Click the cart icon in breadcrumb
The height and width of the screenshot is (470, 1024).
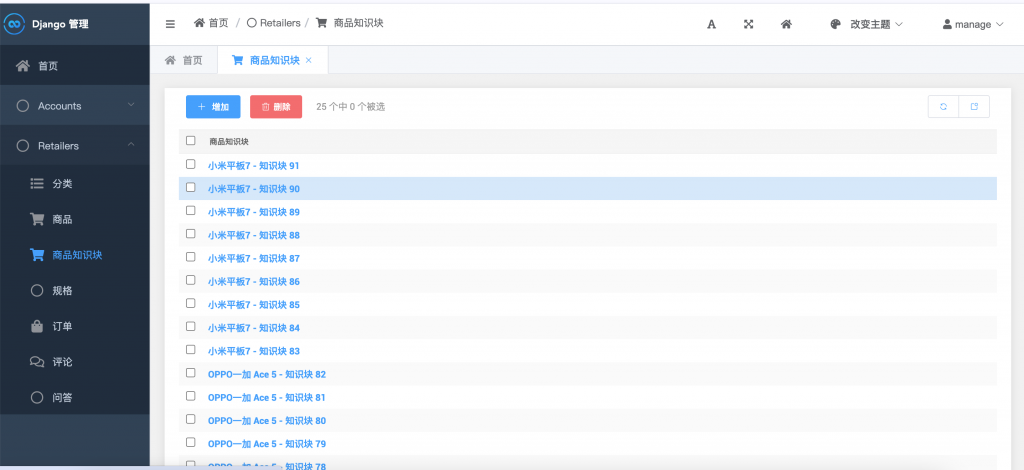pos(321,23)
